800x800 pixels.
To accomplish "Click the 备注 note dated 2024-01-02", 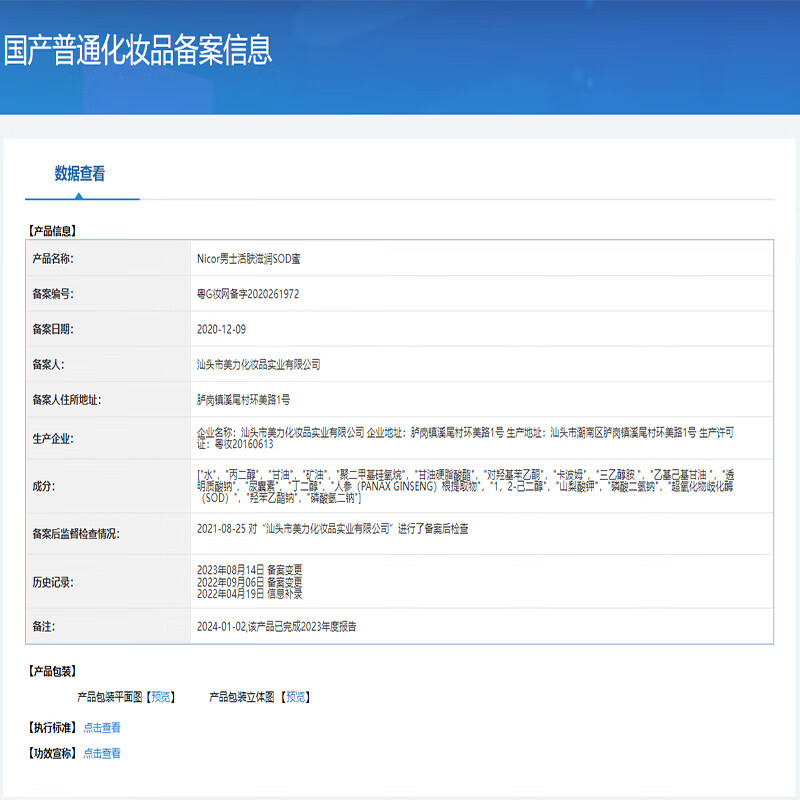I will (x=277, y=627).
